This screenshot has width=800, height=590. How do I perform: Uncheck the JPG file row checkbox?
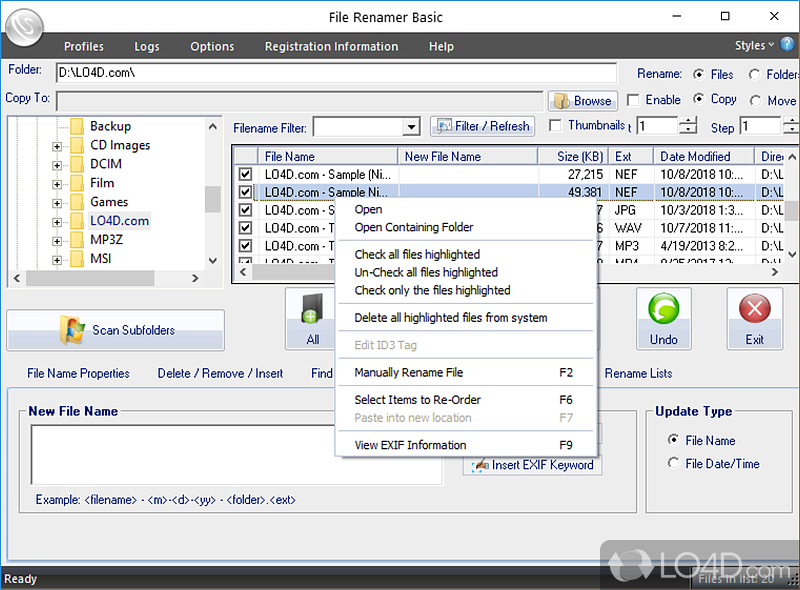click(x=245, y=210)
